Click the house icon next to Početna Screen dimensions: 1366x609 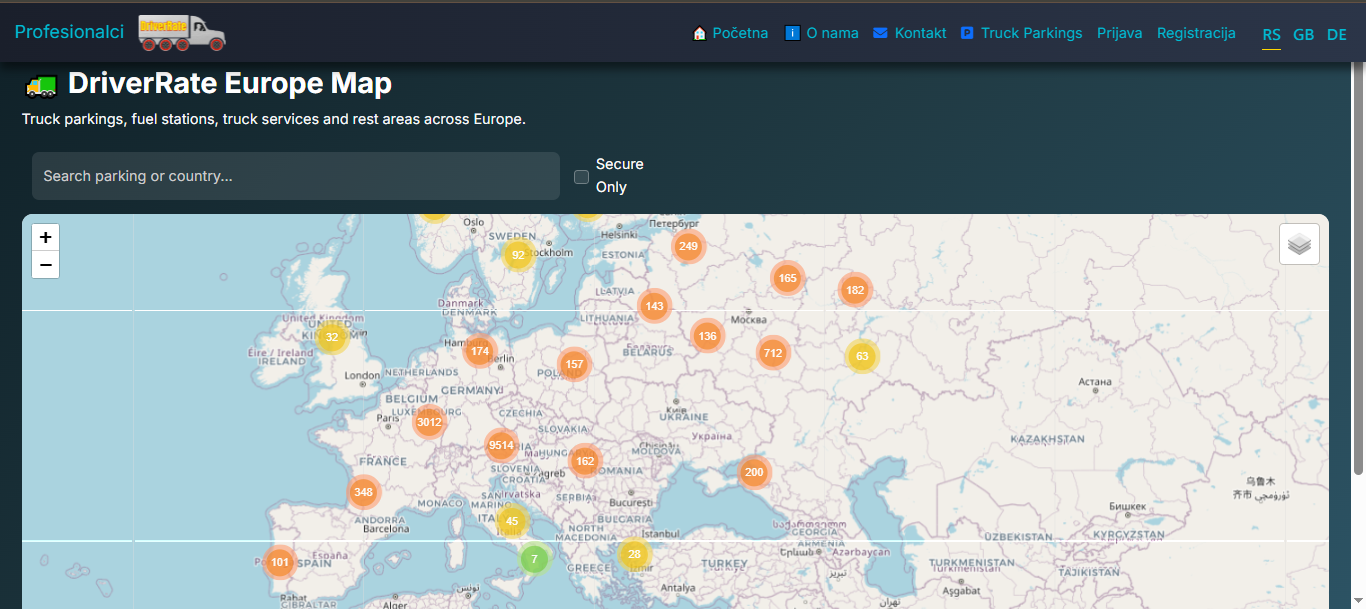pyautogui.click(x=700, y=33)
